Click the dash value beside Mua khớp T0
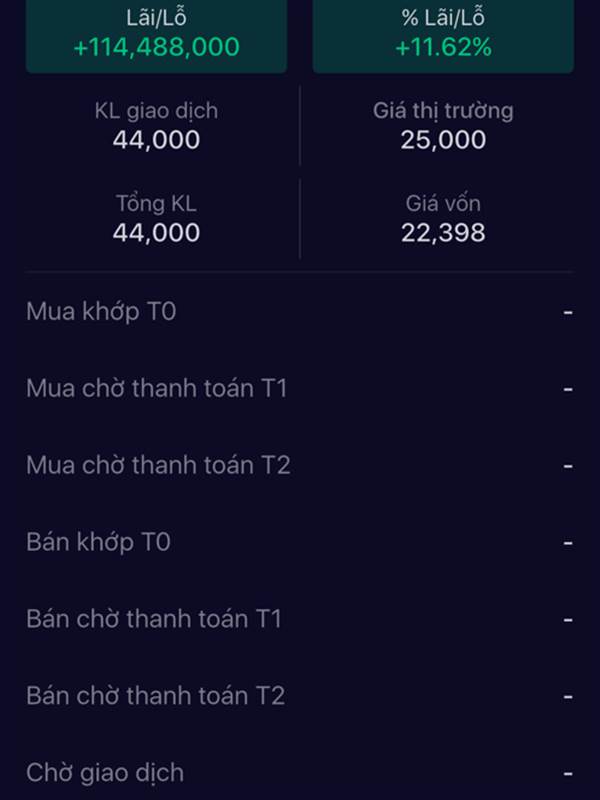This screenshot has width=600, height=800. pyautogui.click(x=568, y=312)
